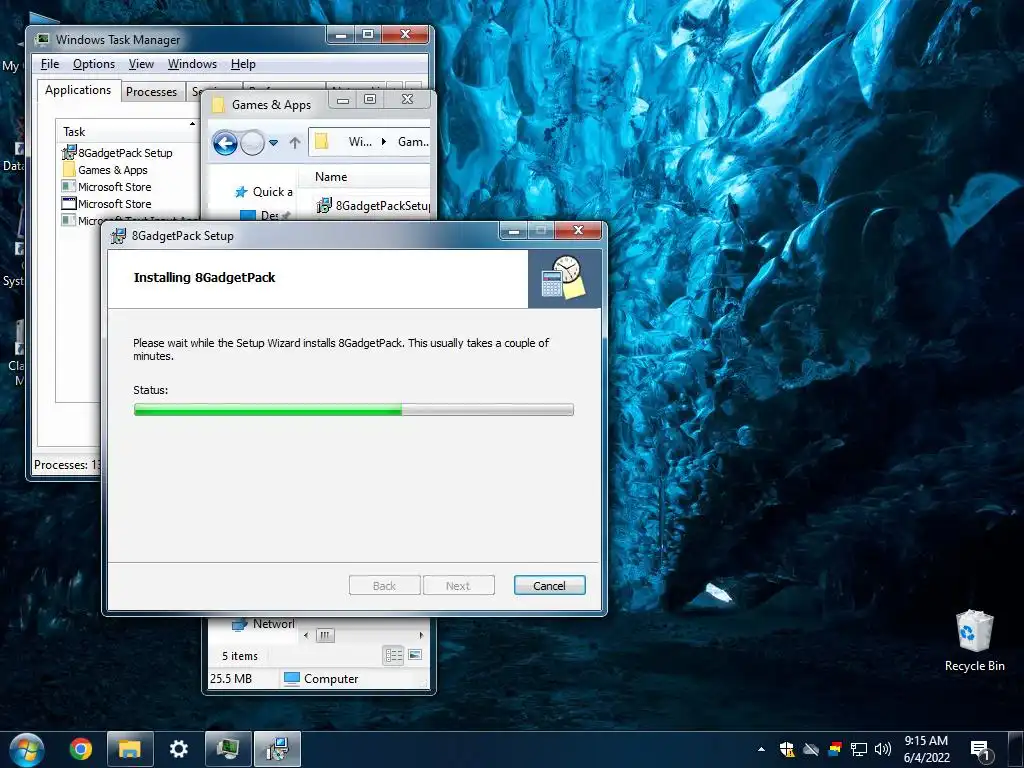
Task: Click scroll right arrow in explorer pane
Action: [x=421, y=635]
